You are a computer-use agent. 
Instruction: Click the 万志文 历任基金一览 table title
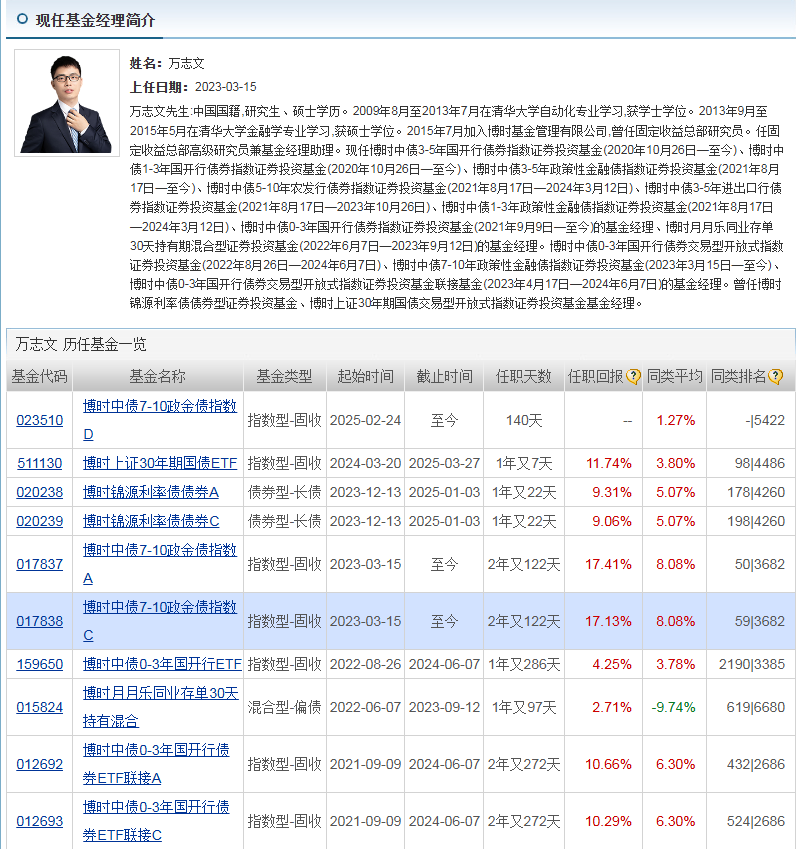click(81, 344)
